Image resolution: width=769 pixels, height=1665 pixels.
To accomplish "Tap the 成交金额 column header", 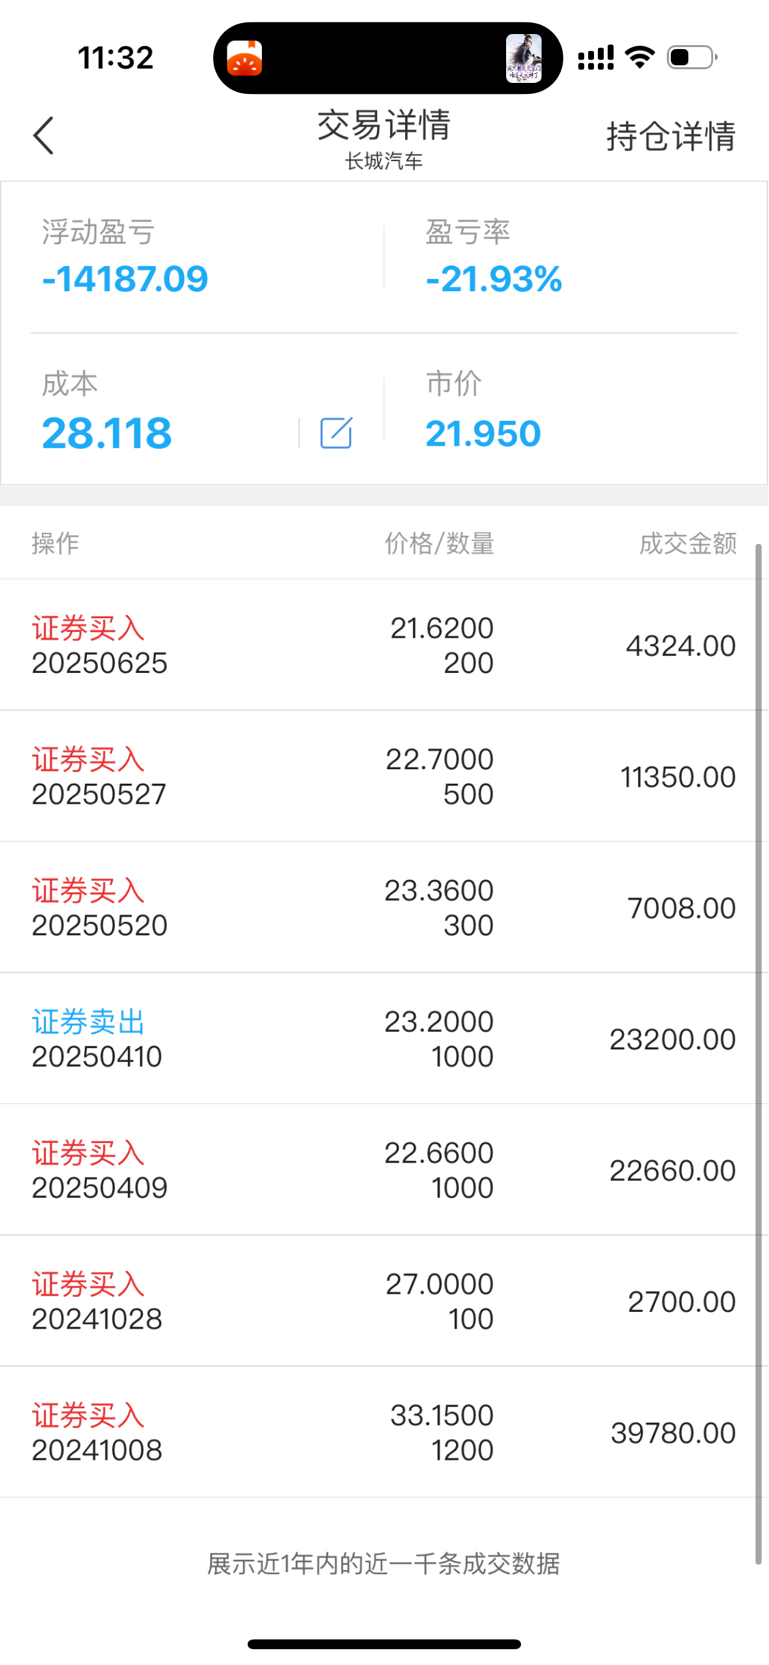I will pos(688,543).
